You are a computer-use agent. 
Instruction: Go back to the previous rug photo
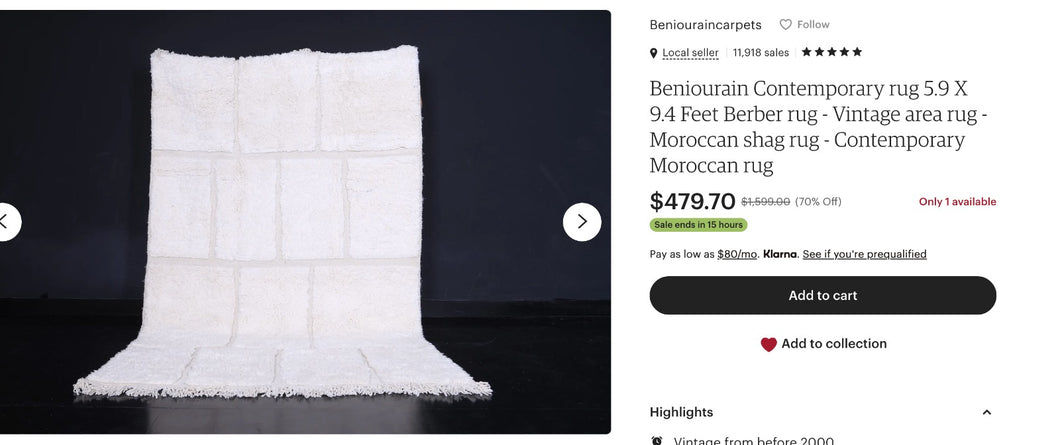pyautogui.click(x=5, y=222)
